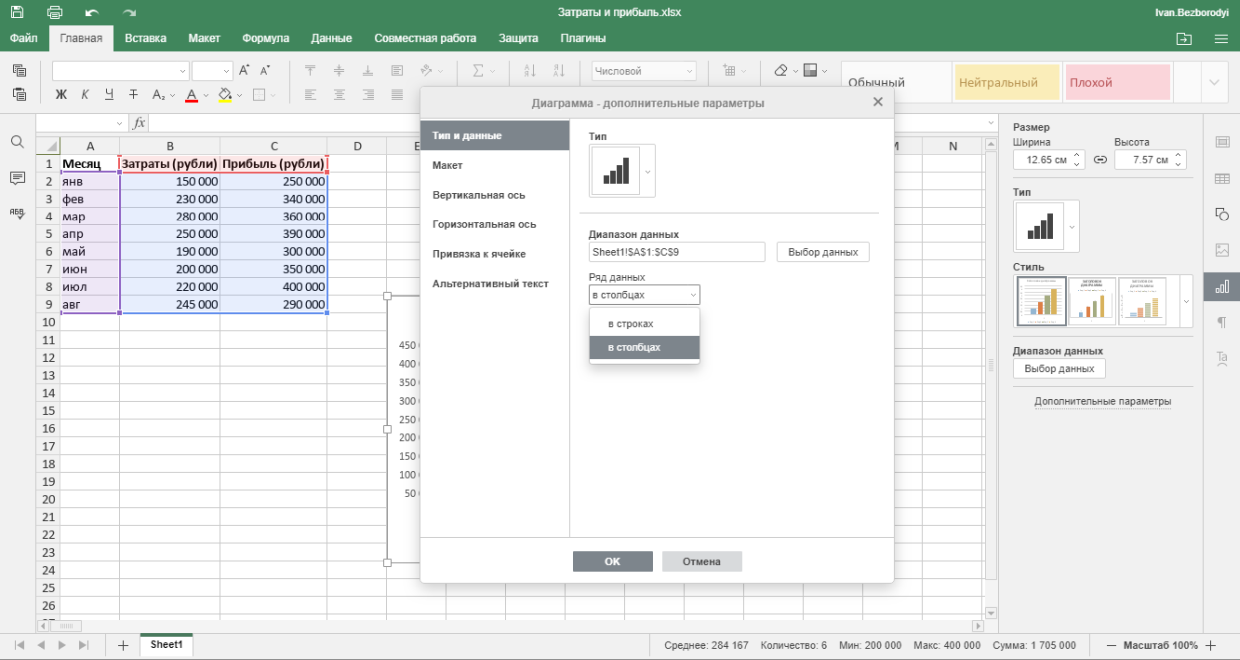This screenshot has width=1240, height=660.
Task: Select the 'Плохой' cell style
Action: (1117, 82)
